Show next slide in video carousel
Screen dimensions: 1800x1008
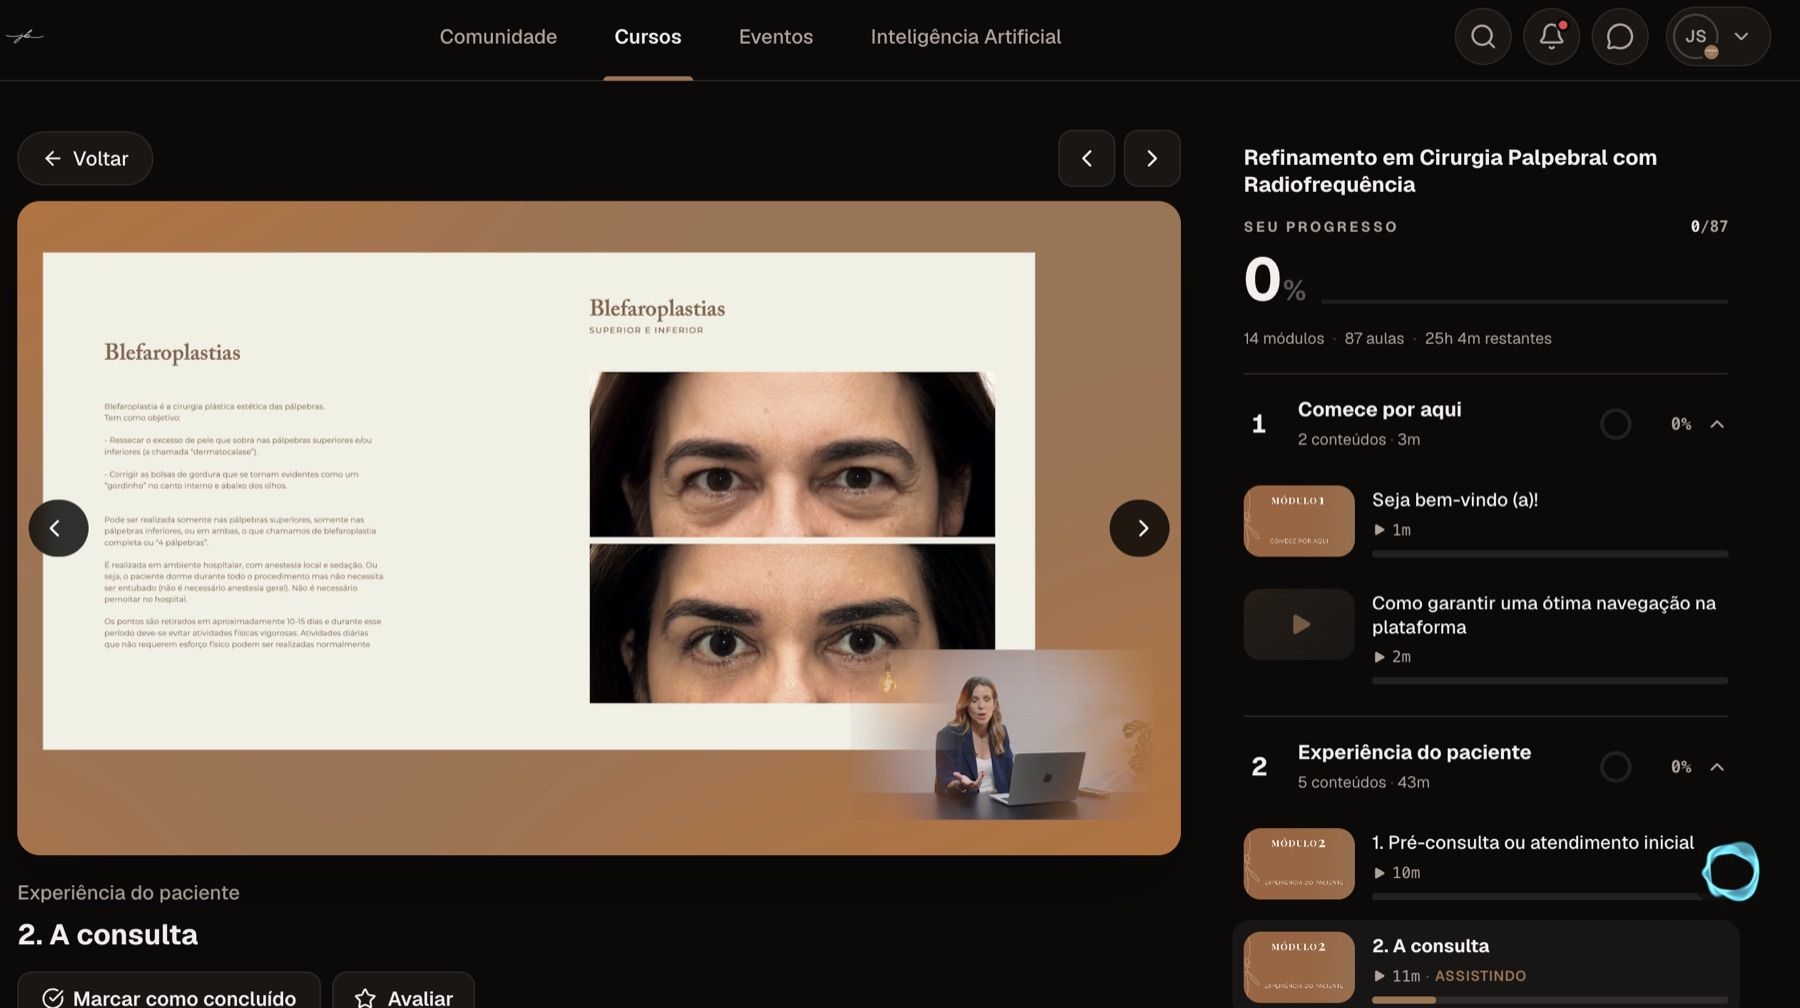point(1139,528)
